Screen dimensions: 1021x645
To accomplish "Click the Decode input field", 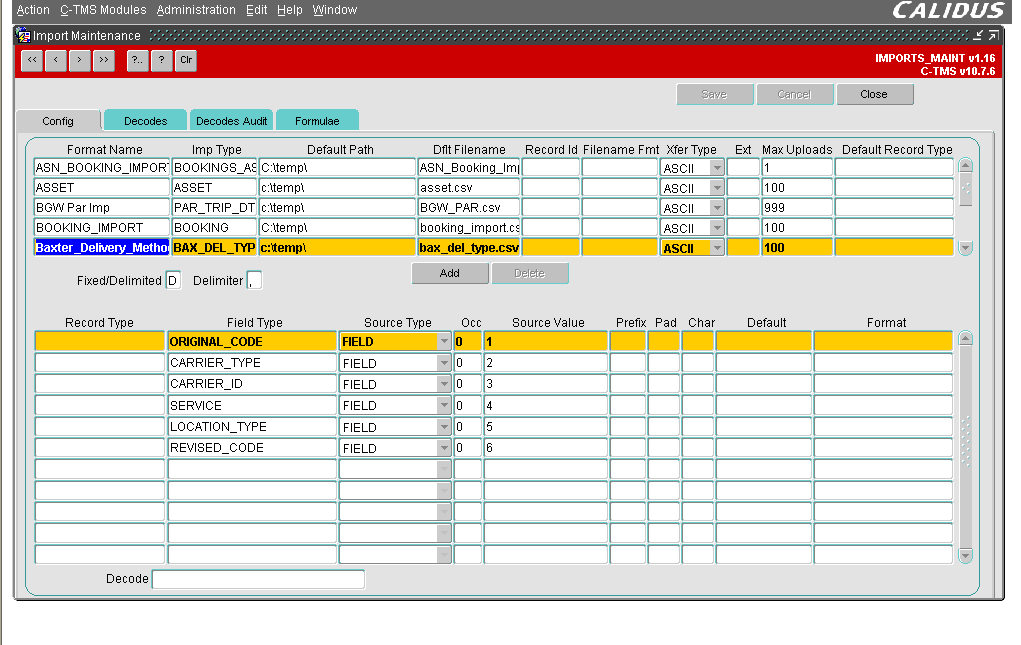I will (x=258, y=579).
